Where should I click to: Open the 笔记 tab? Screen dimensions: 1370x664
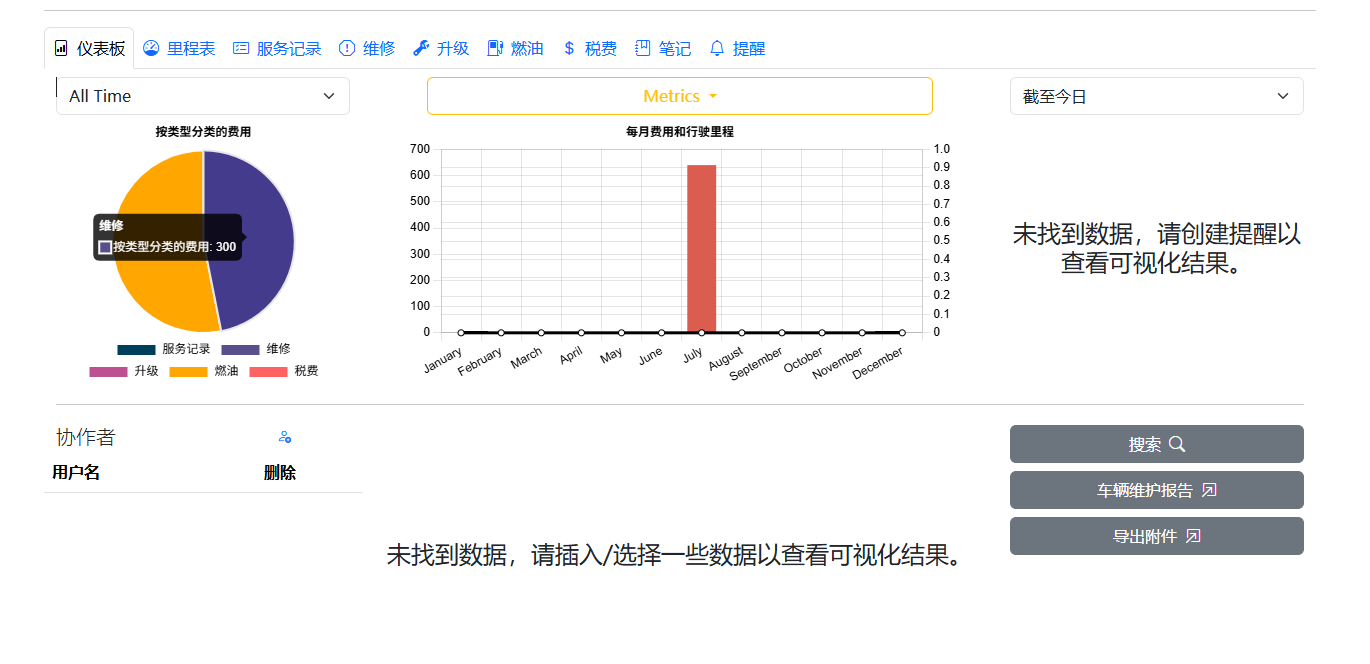click(x=663, y=48)
